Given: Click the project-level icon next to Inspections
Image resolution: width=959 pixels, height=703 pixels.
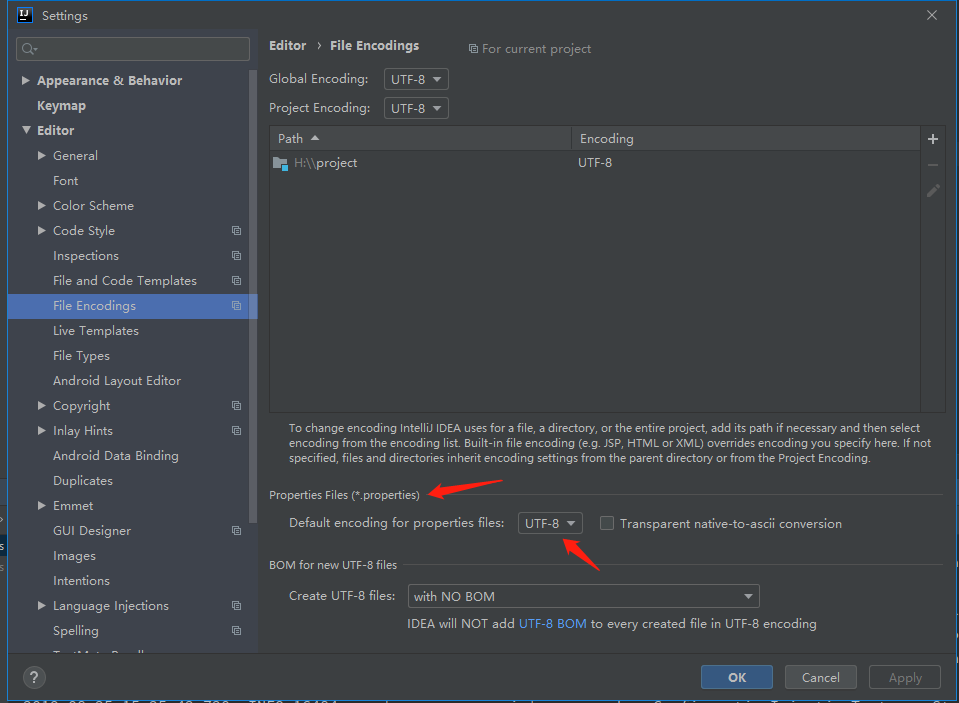Looking at the screenshot, I should tap(237, 256).
